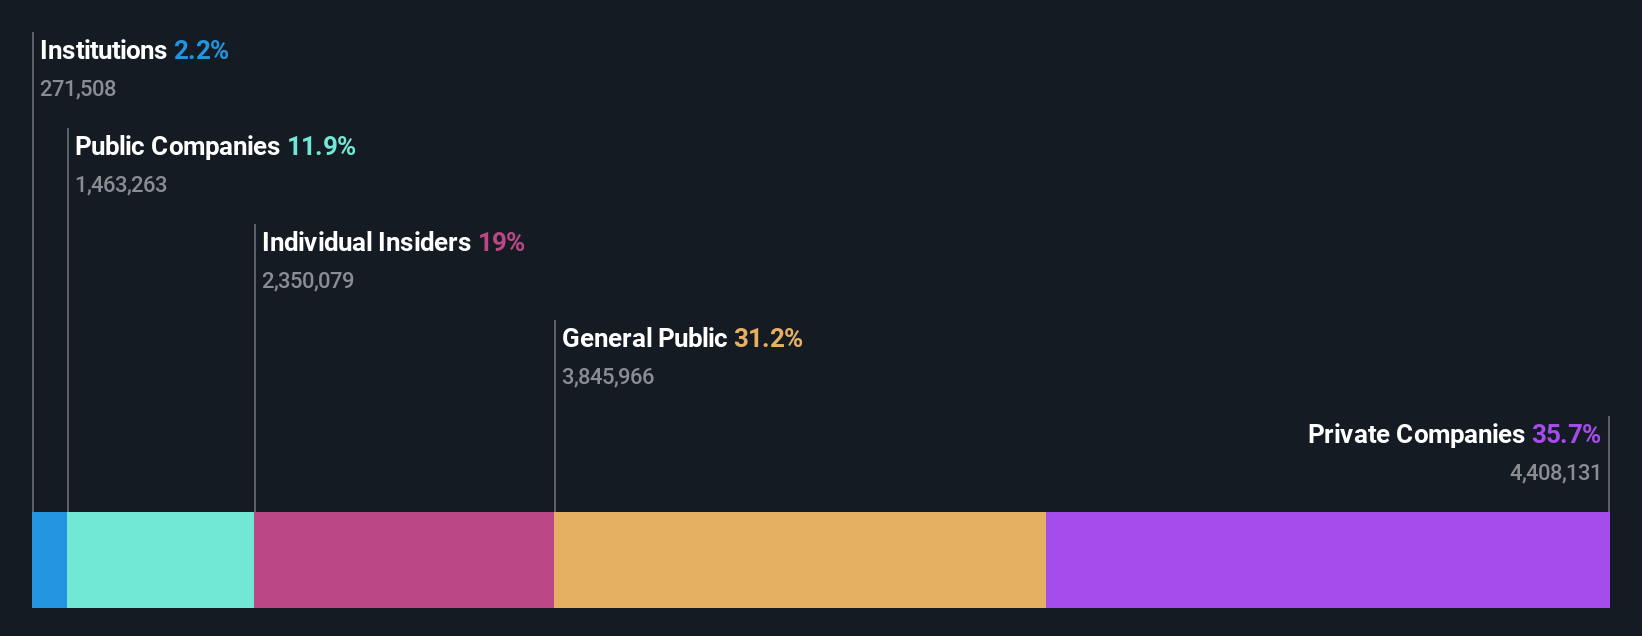Image resolution: width=1642 pixels, height=636 pixels.
Task: Click the 1,463,263 shares value
Action: pos(121,185)
